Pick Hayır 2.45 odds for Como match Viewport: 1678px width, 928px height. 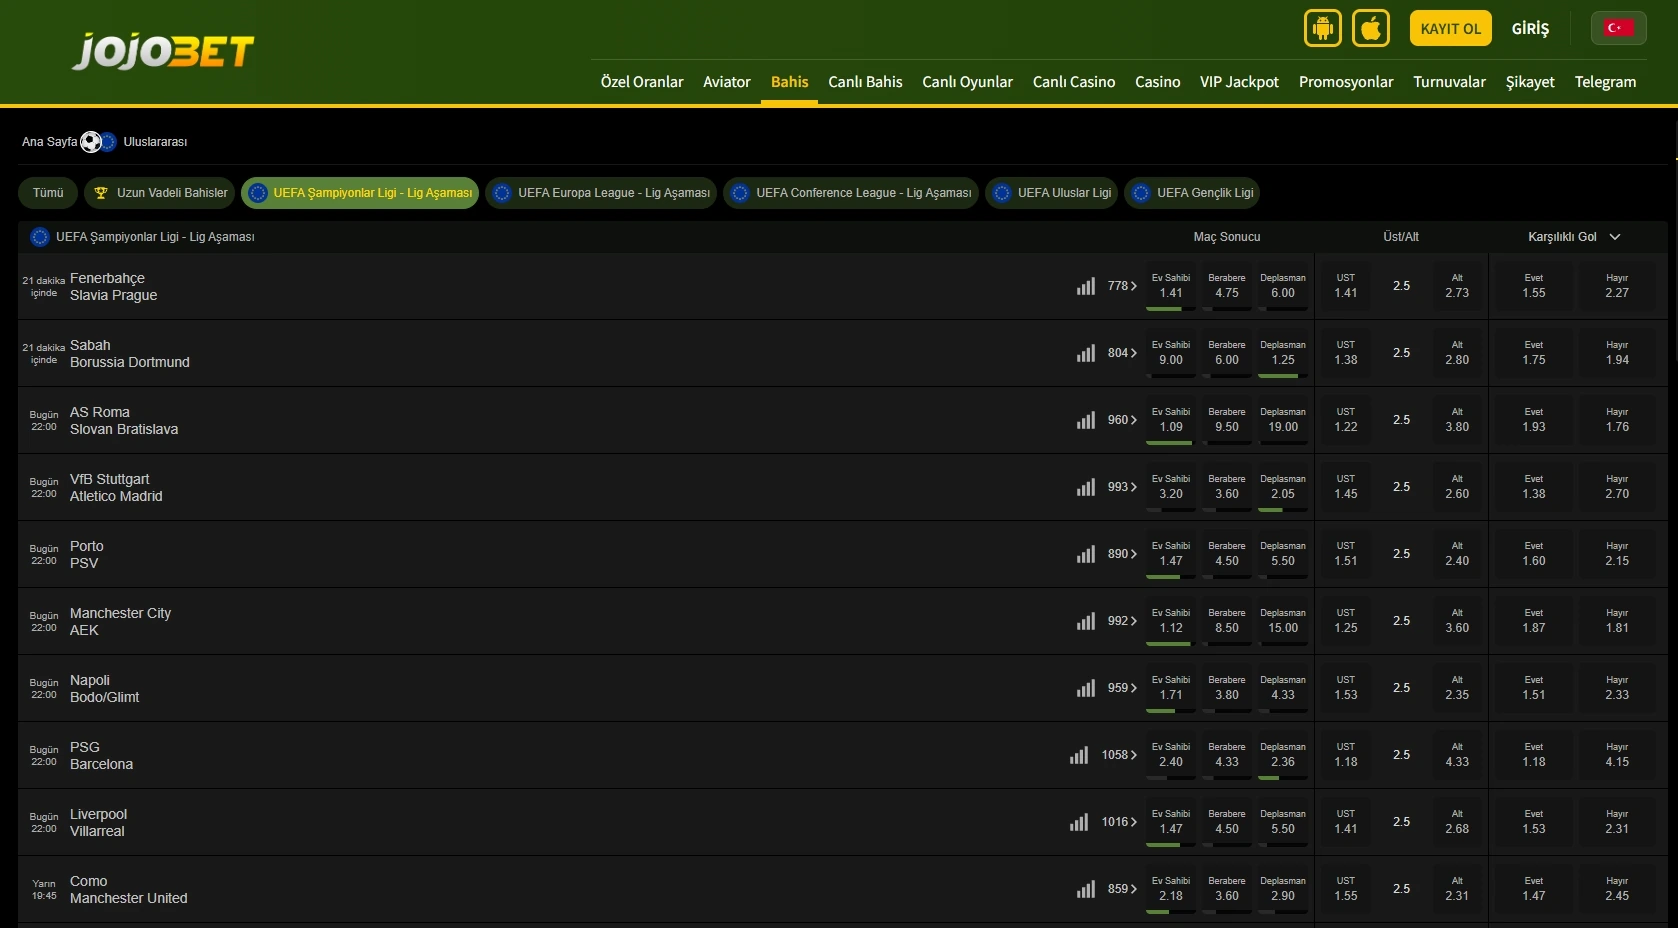1617,890
